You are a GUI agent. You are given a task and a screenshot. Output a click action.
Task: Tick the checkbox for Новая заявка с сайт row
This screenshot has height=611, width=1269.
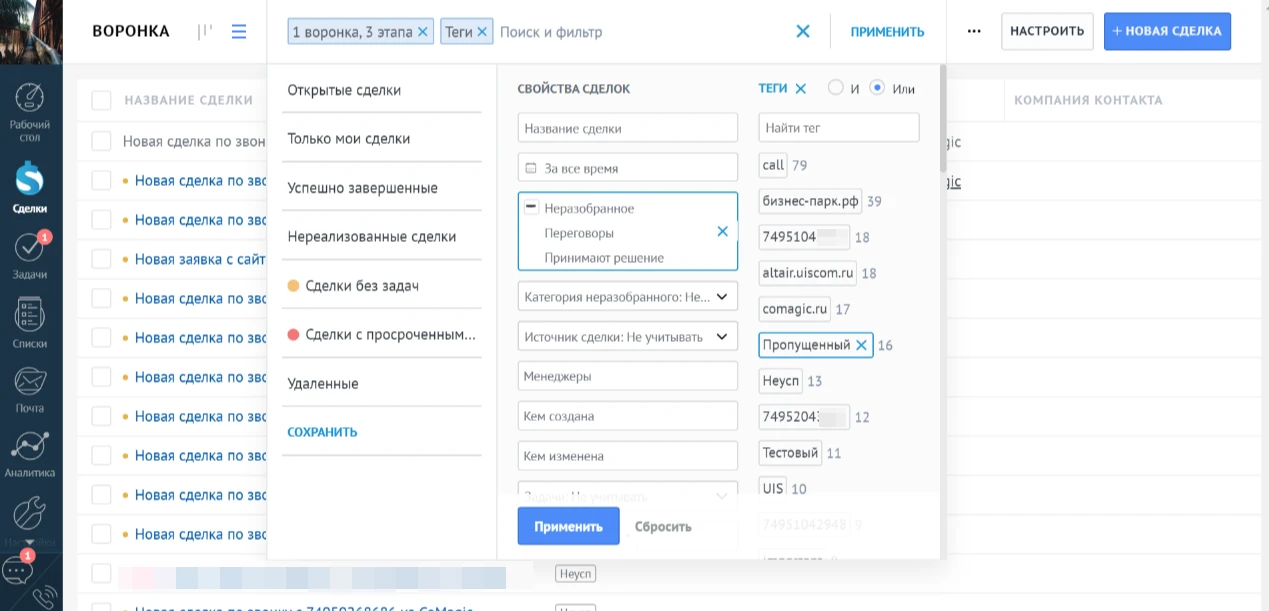coord(101,259)
